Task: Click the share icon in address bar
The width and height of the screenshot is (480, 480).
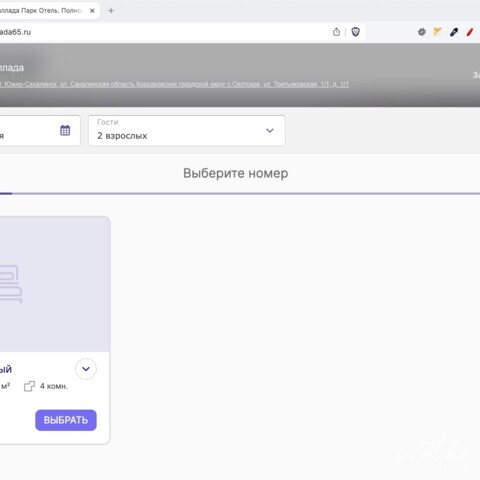Action: point(336,32)
